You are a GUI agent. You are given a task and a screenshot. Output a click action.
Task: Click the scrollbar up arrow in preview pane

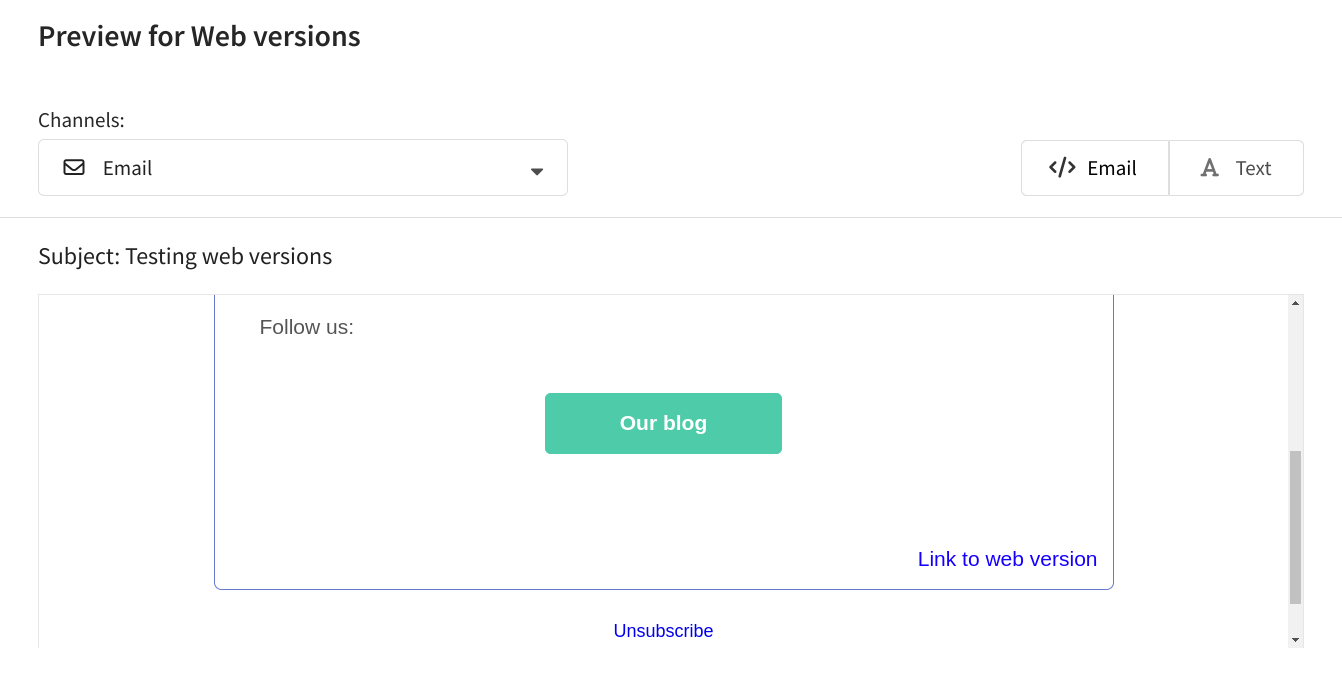(1295, 303)
